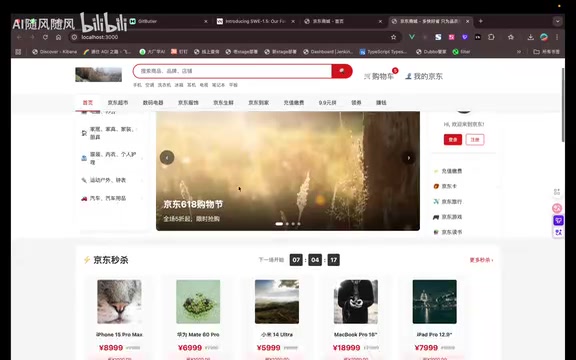Click the lightning icon beside 京东秒杀
The width and height of the screenshot is (576, 360).
pos(87,260)
